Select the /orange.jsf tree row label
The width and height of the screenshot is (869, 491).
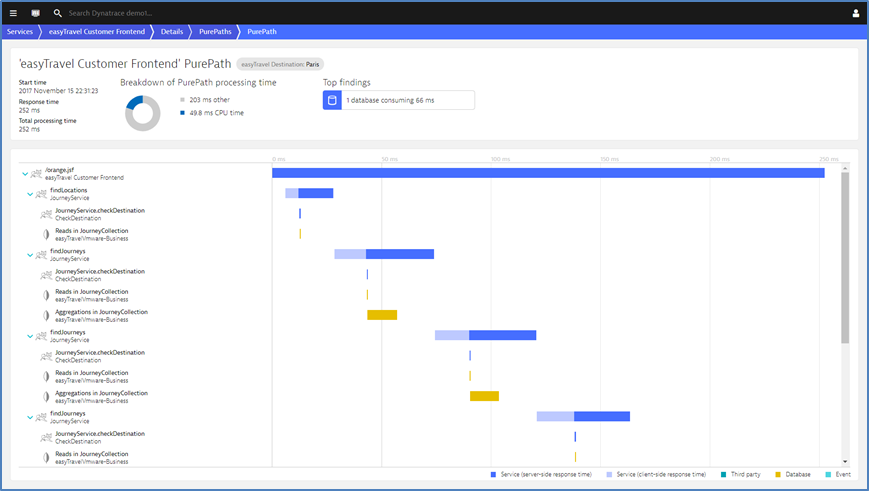pos(84,174)
